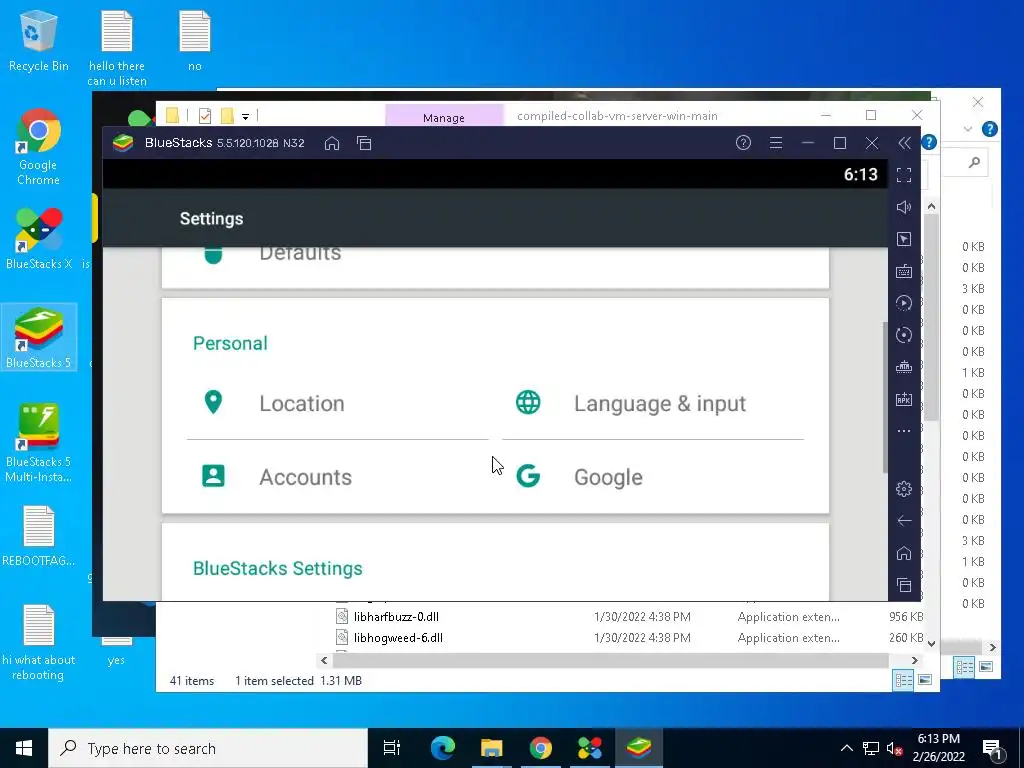Collapse the BlueStacks side toolbar with double chevron
Screen dimensions: 1024x768
click(904, 143)
